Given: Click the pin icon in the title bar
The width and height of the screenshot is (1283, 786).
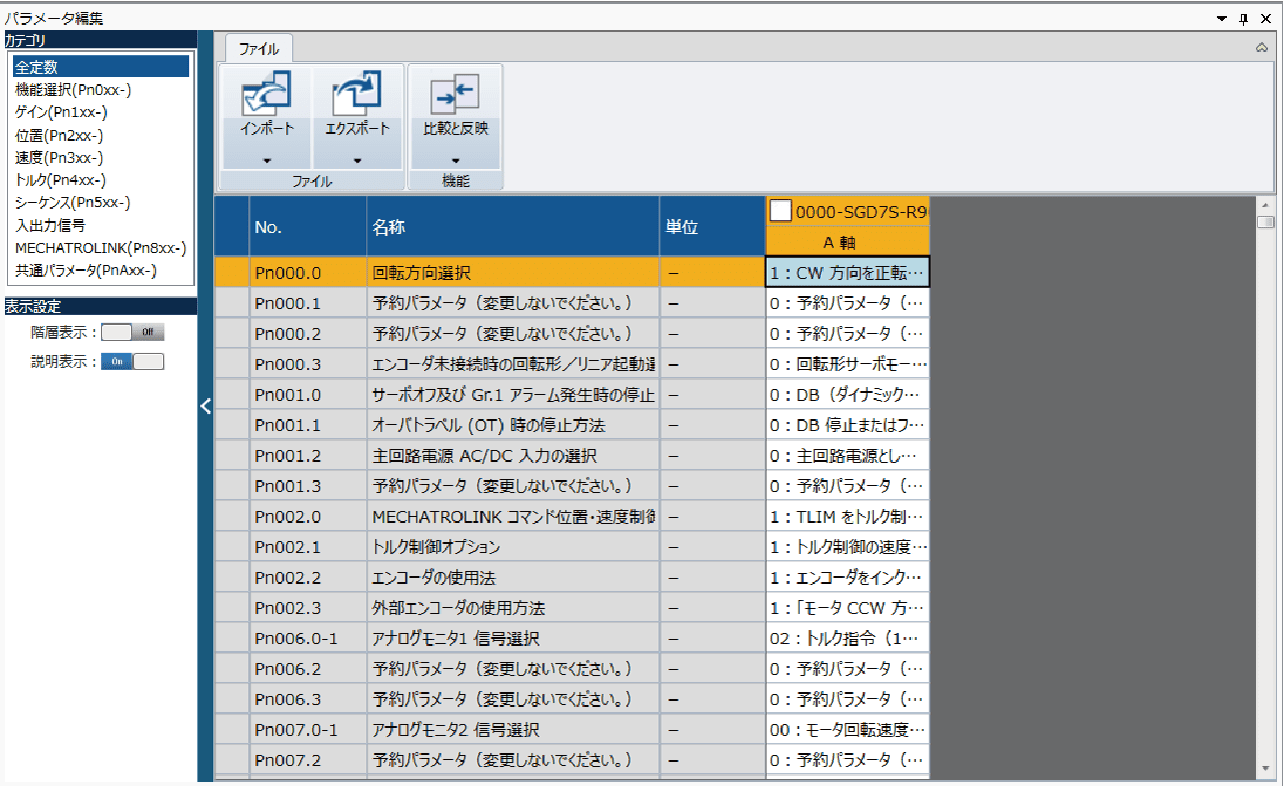Looking at the screenshot, I should click(1244, 18).
